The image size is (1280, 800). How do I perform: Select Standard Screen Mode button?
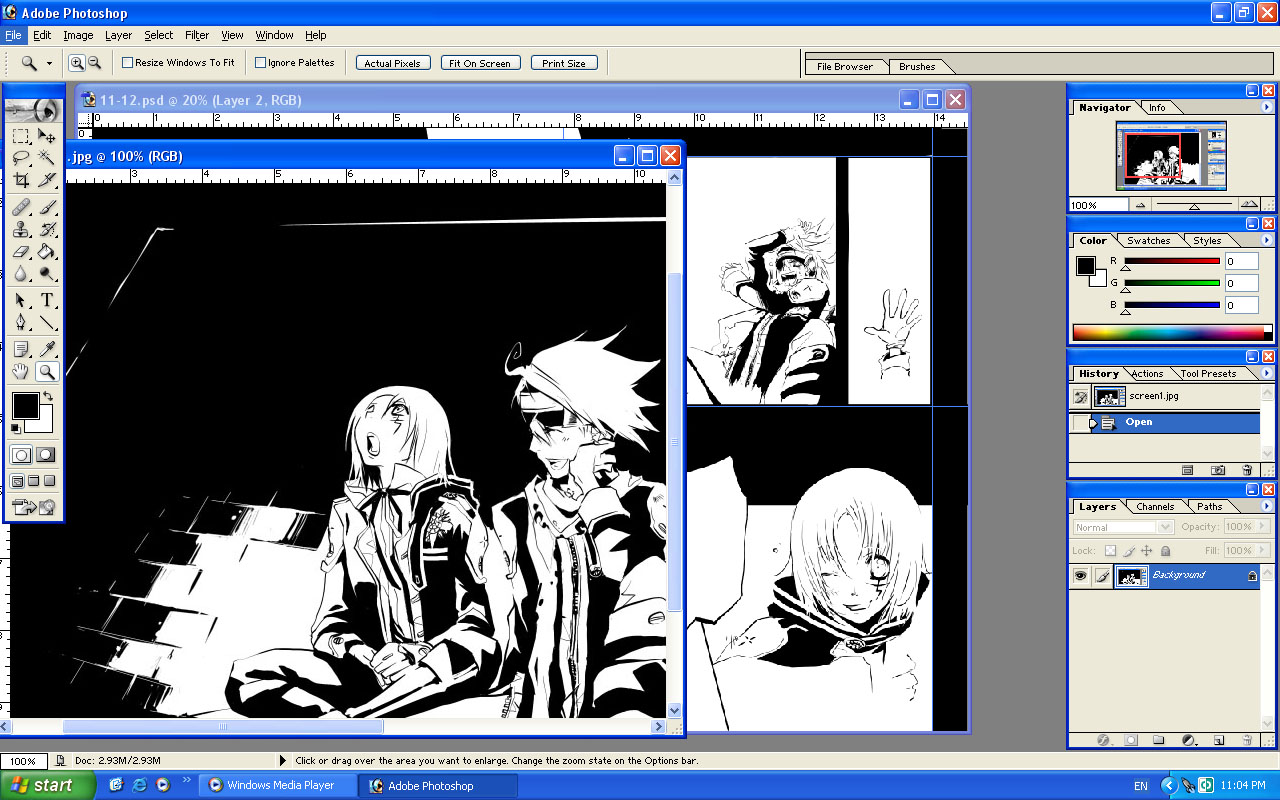[17, 481]
